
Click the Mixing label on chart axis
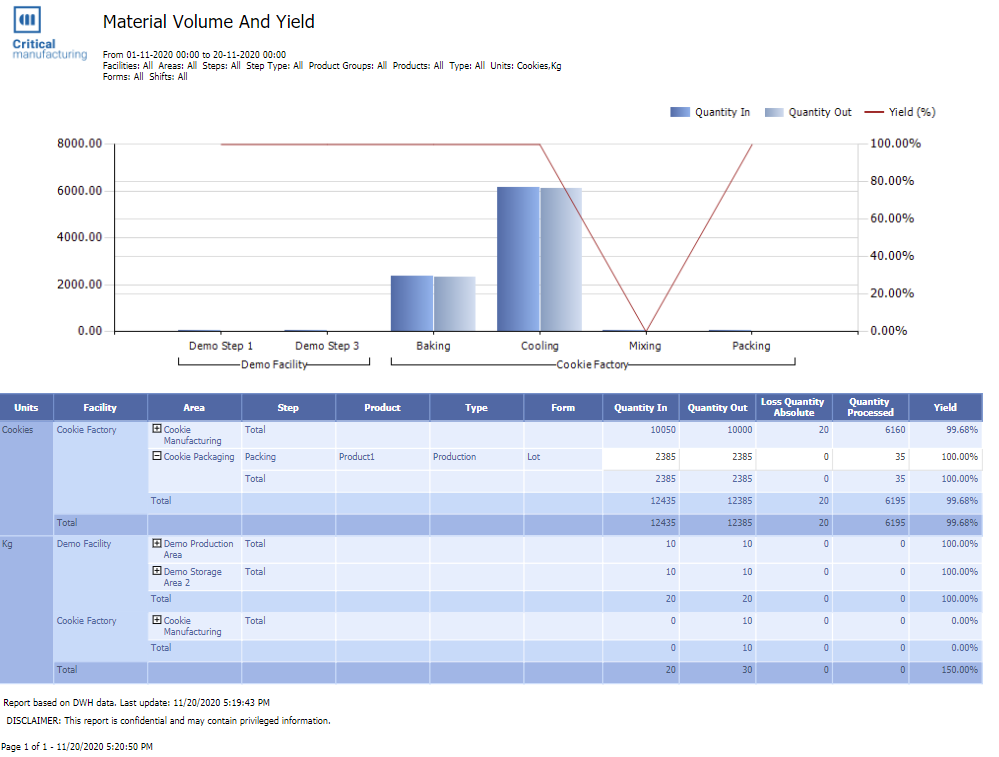click(645, 346)
